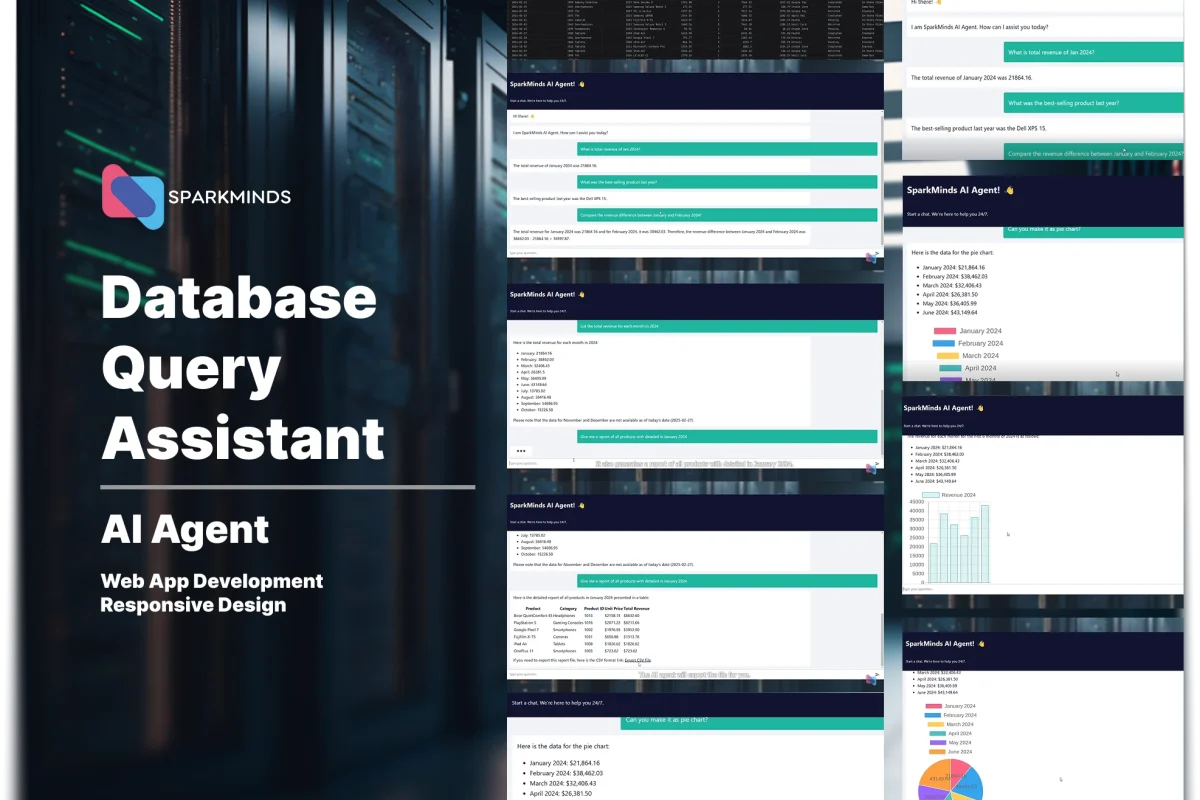Click the typing indicator dots in the chat
This screenshot has height=800, width=1200.
coord(520,451)
